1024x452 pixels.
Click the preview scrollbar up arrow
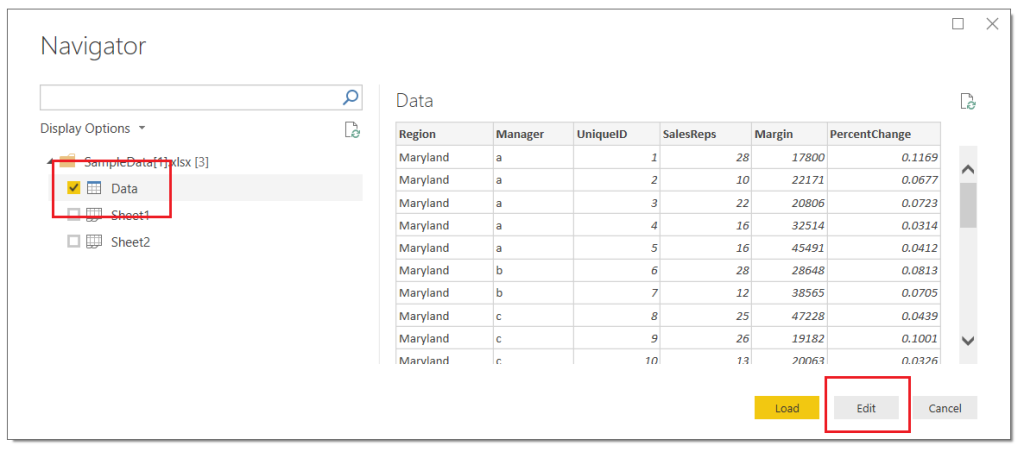point(968,169)
